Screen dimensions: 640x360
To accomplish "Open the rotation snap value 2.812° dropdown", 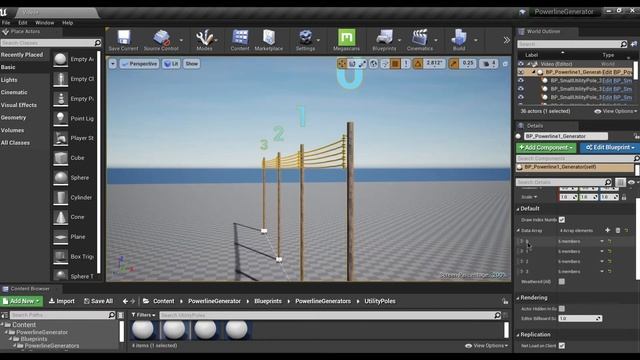I will (434, 63).
